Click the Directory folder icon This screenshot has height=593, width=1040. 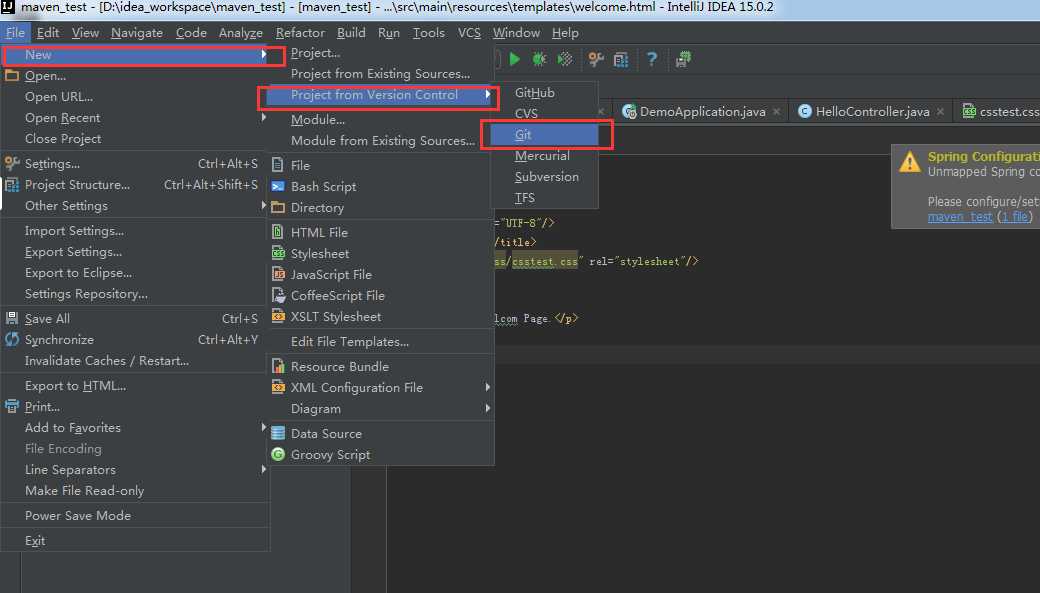(x=279, y=208)
